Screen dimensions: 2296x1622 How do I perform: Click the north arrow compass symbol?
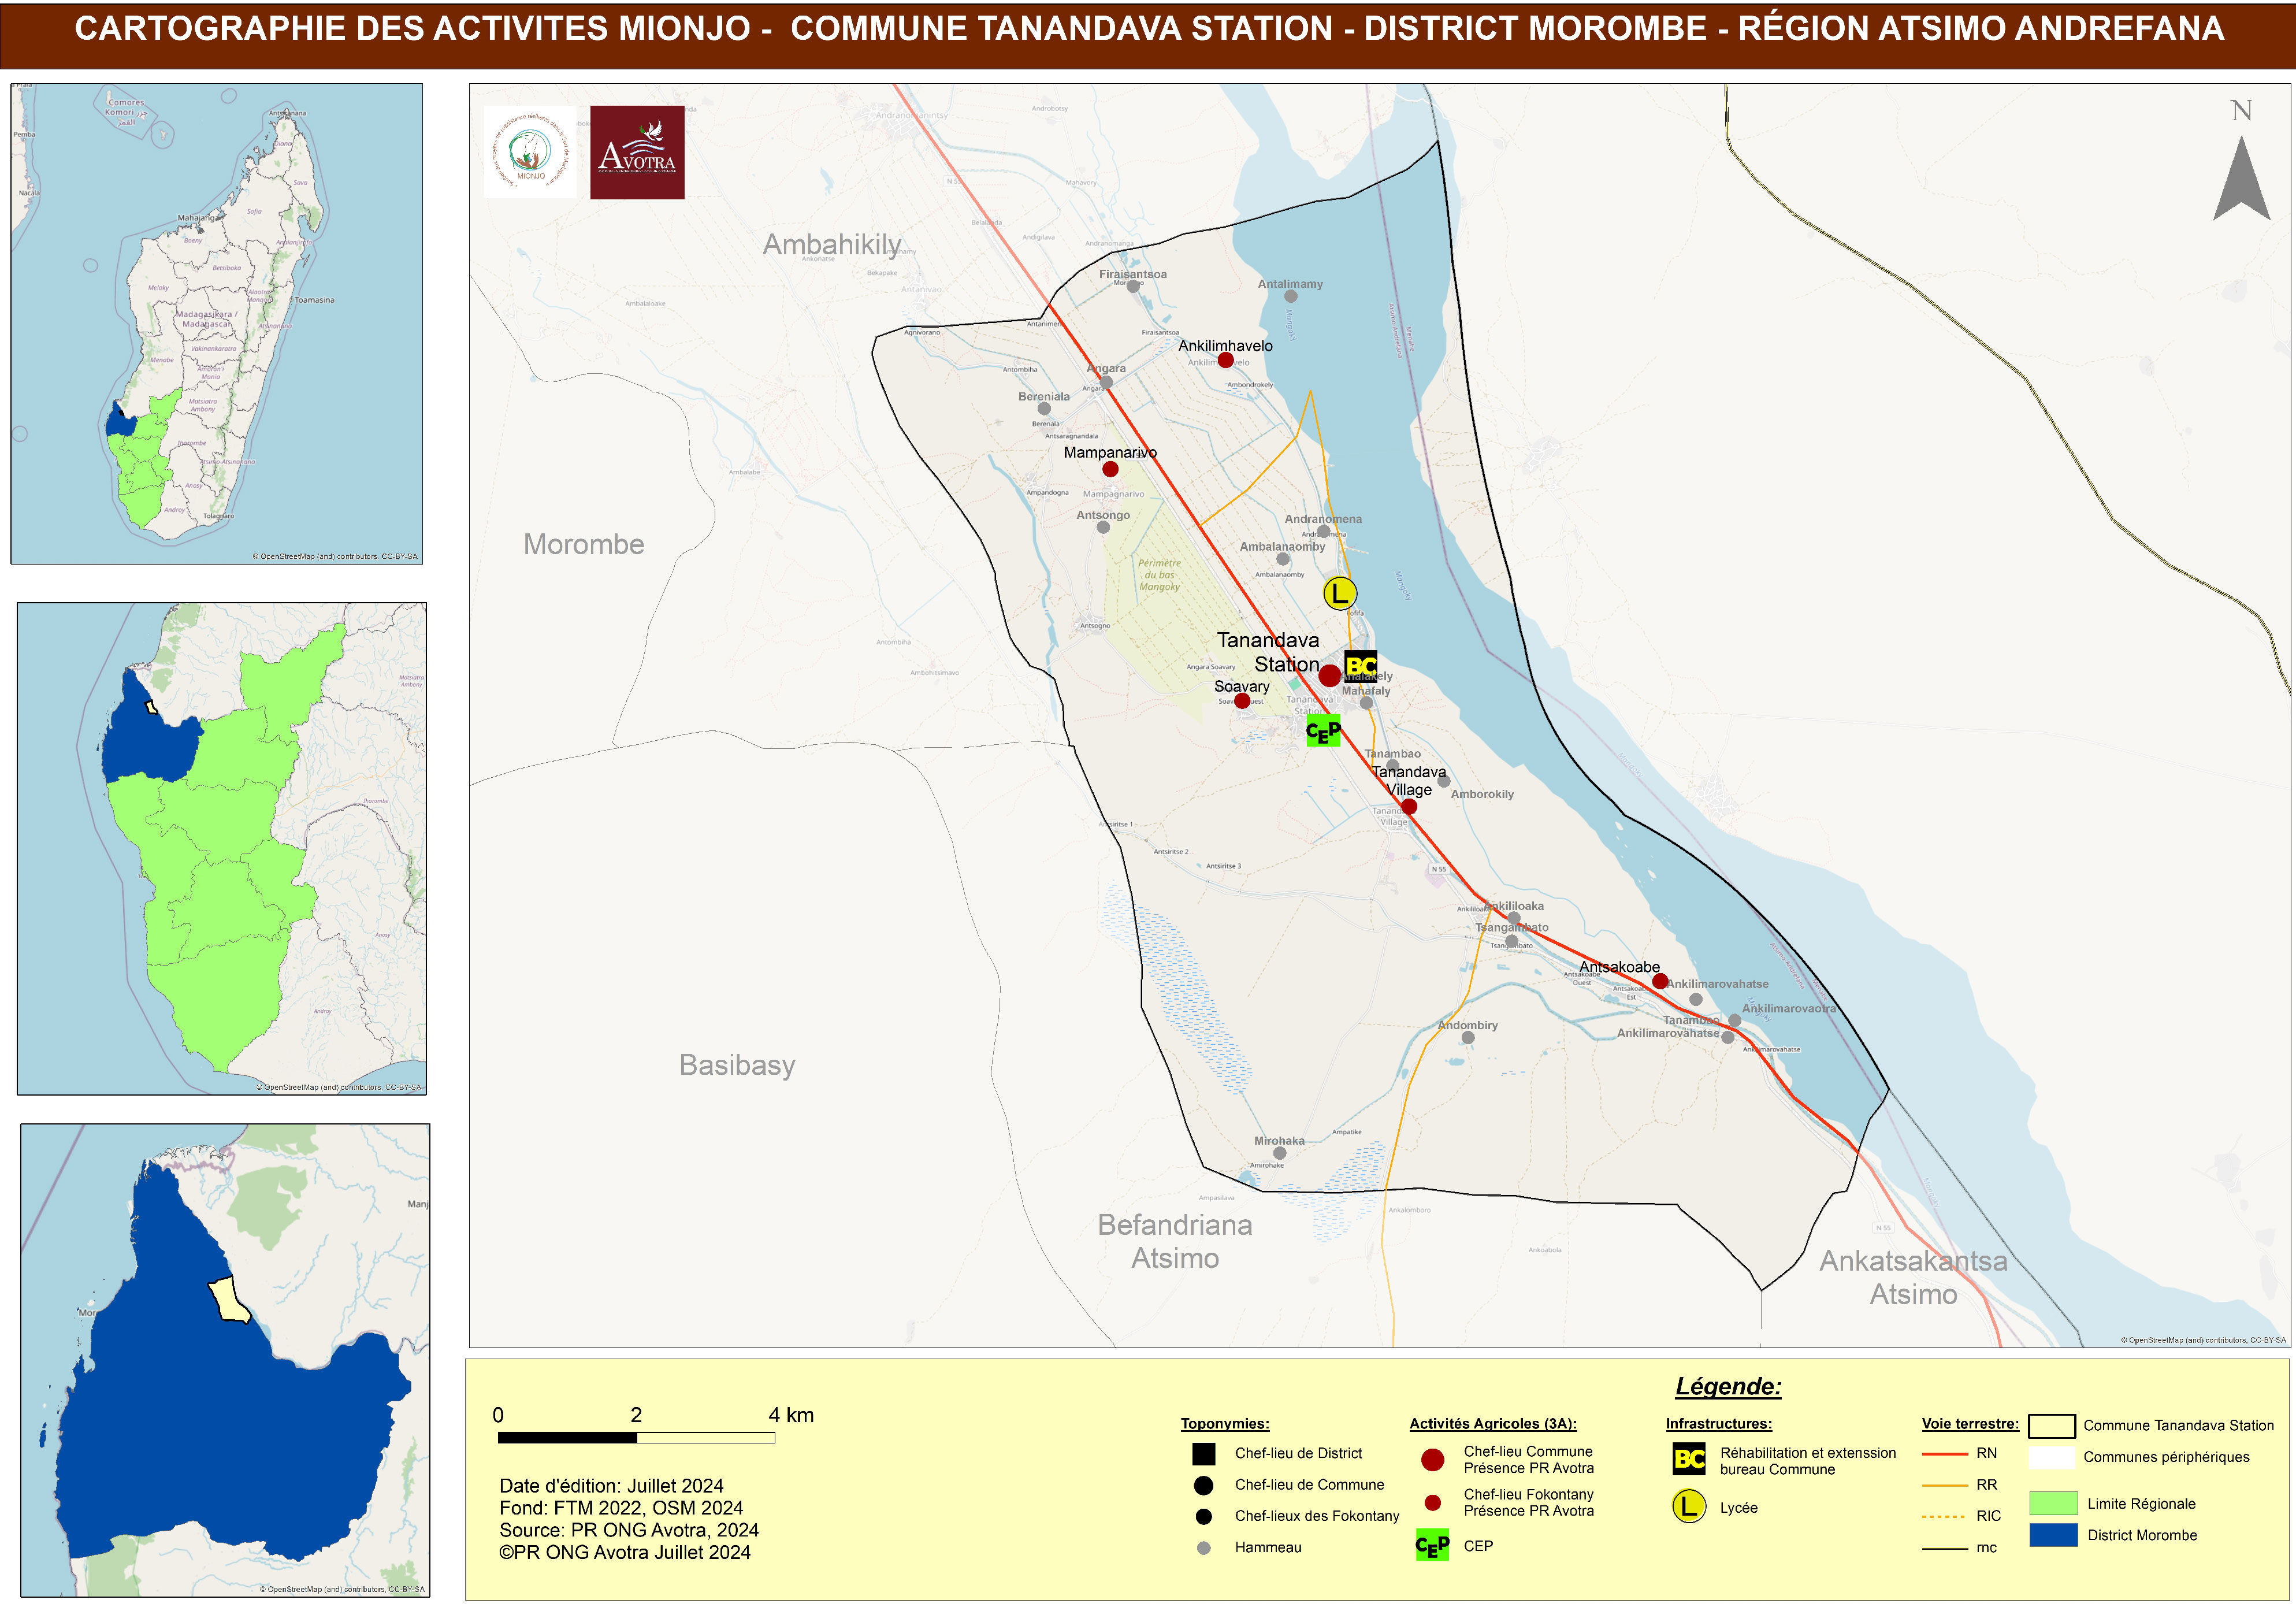click(2241, 177)
